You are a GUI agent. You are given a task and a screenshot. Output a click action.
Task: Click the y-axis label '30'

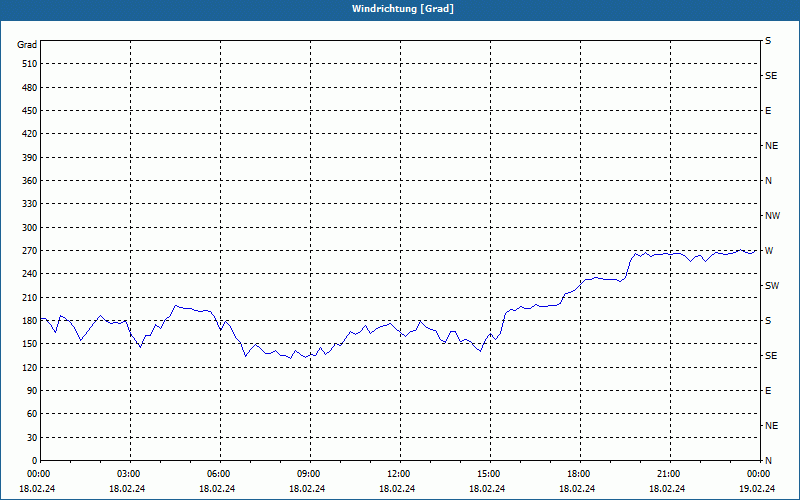point(32,438)
